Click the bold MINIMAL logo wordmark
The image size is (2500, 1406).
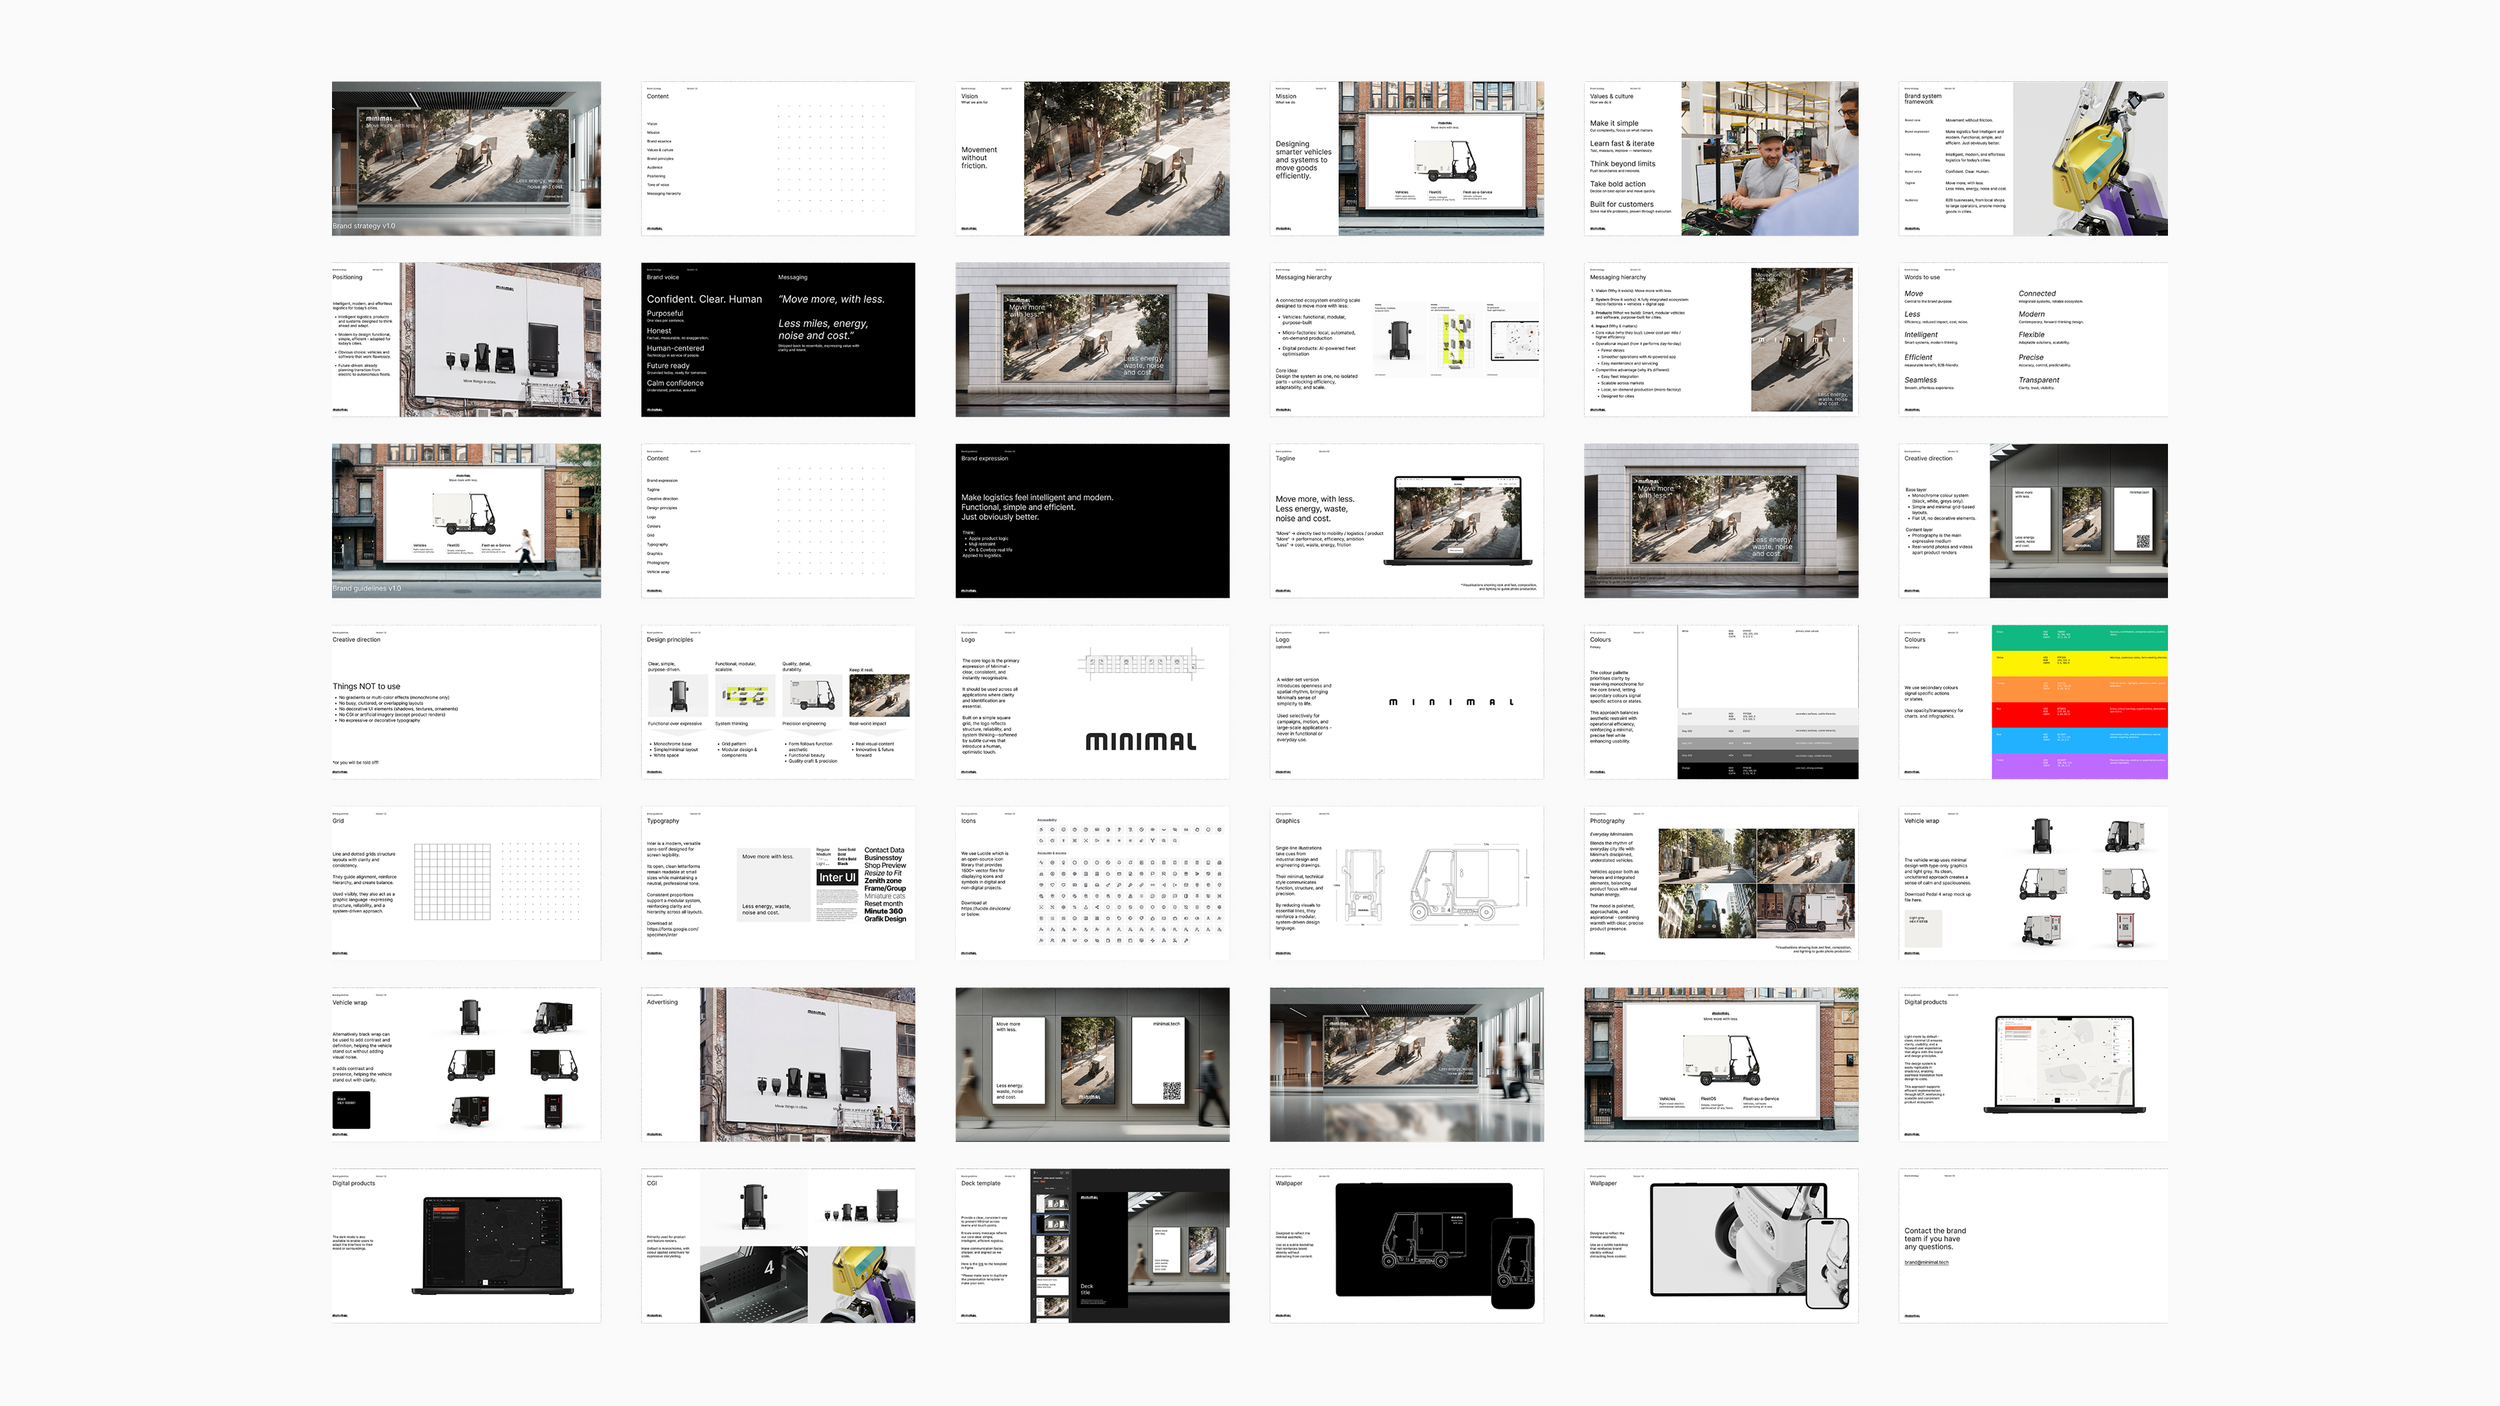pyautogui.click(x=1141, y=741)
